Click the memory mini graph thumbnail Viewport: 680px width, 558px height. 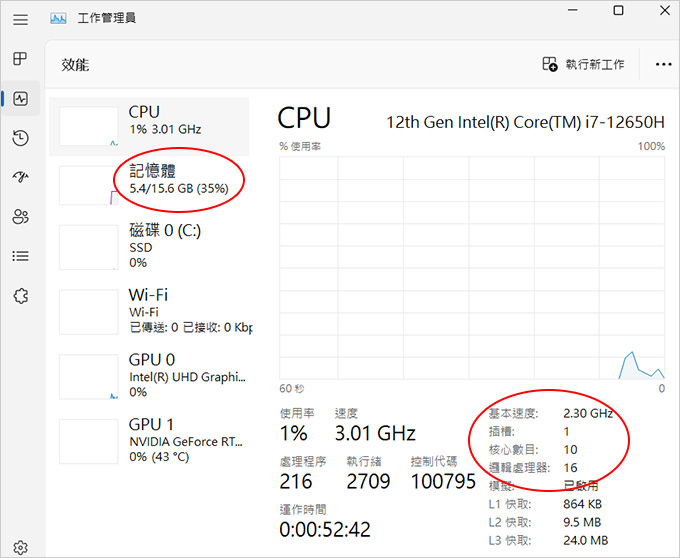88,185
